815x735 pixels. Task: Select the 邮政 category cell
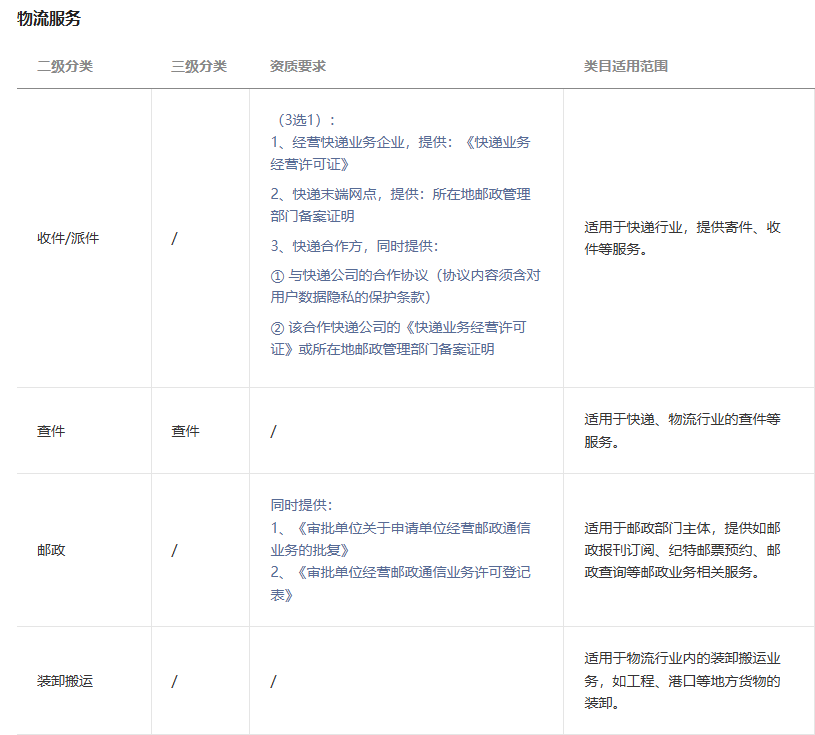(x=51, y=550)
